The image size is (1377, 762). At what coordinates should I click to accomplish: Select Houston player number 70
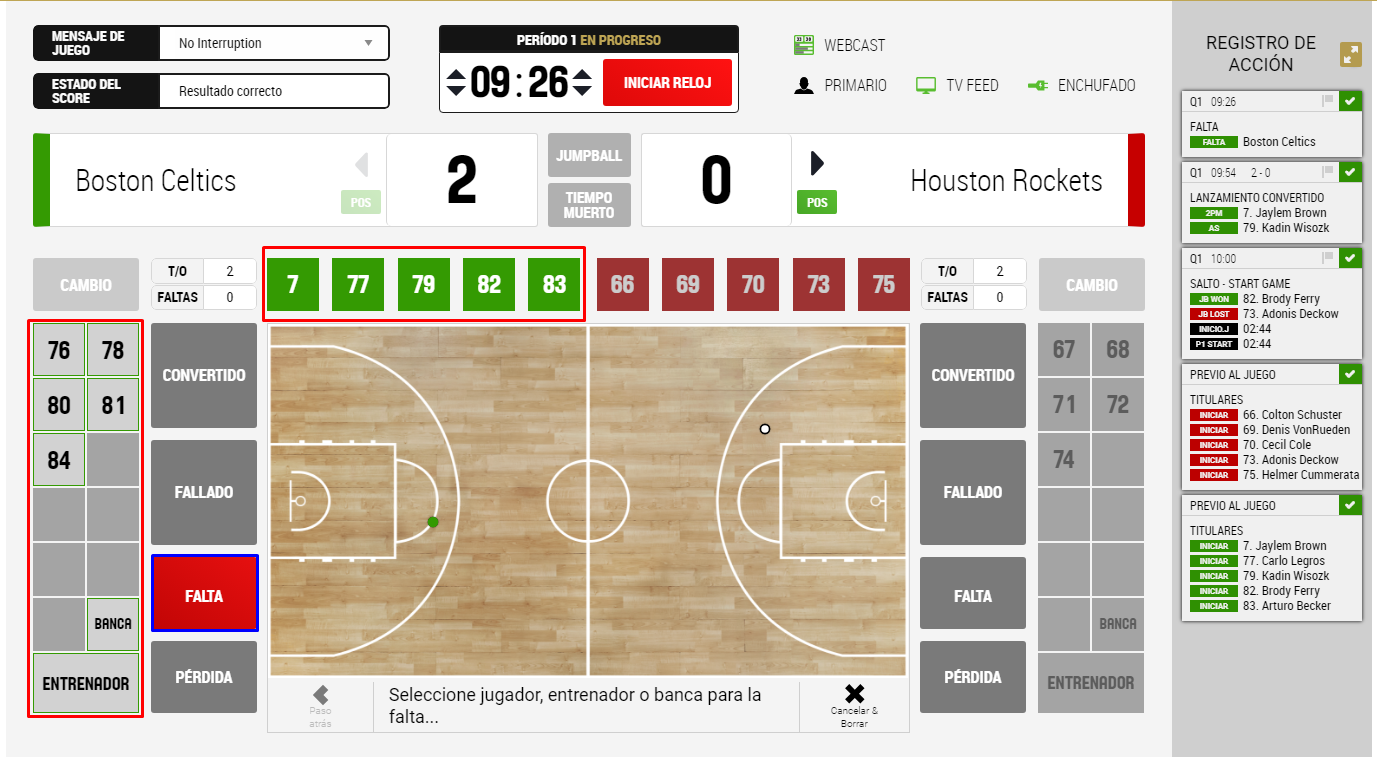point(753,285)
